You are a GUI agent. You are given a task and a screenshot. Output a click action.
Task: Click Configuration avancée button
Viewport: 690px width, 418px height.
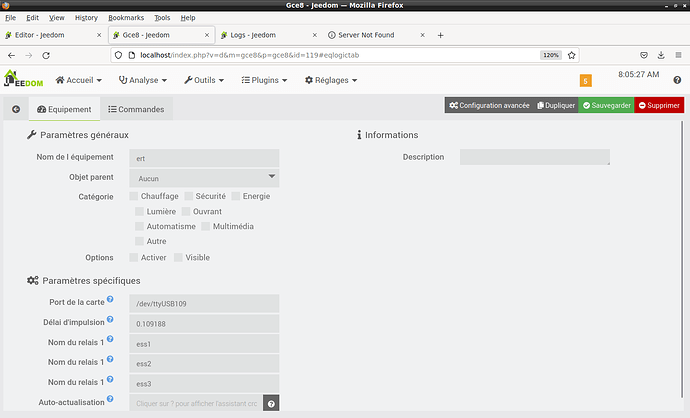click(x=489, y=106)
